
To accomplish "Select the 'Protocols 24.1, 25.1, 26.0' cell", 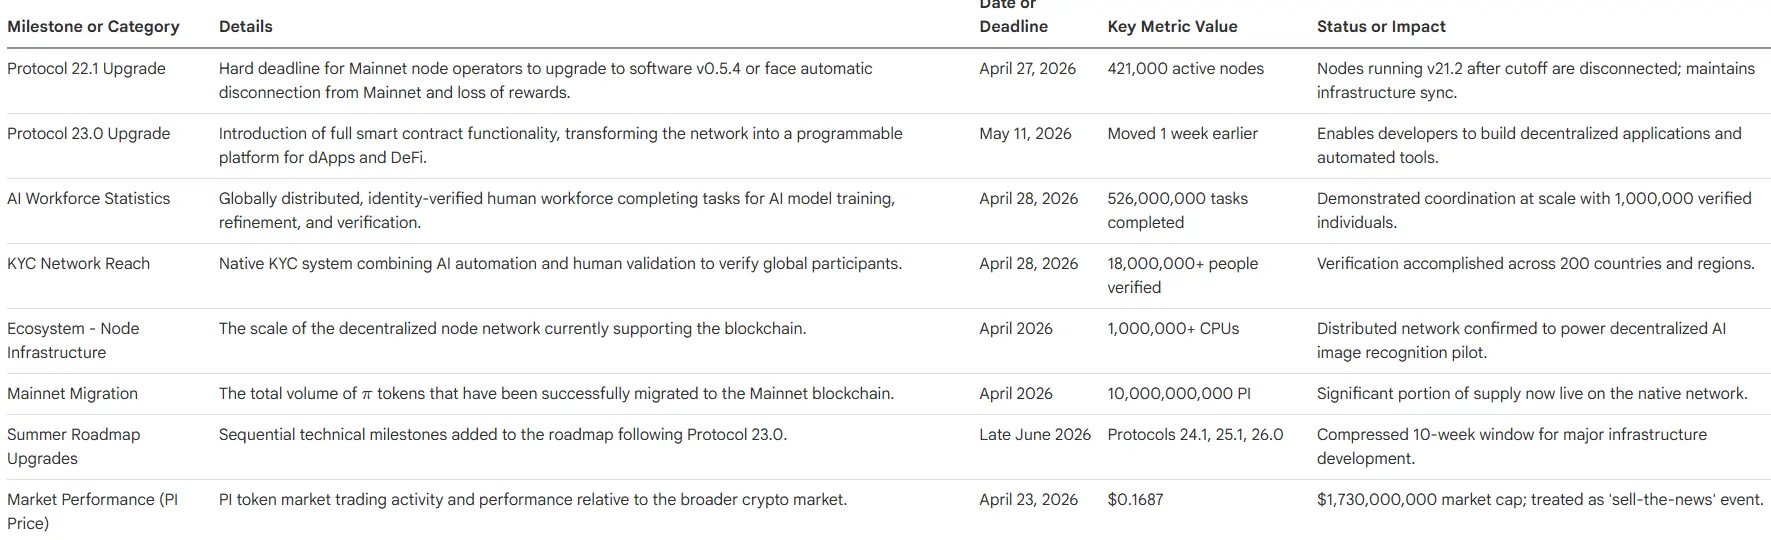I will coord(1195,435).
